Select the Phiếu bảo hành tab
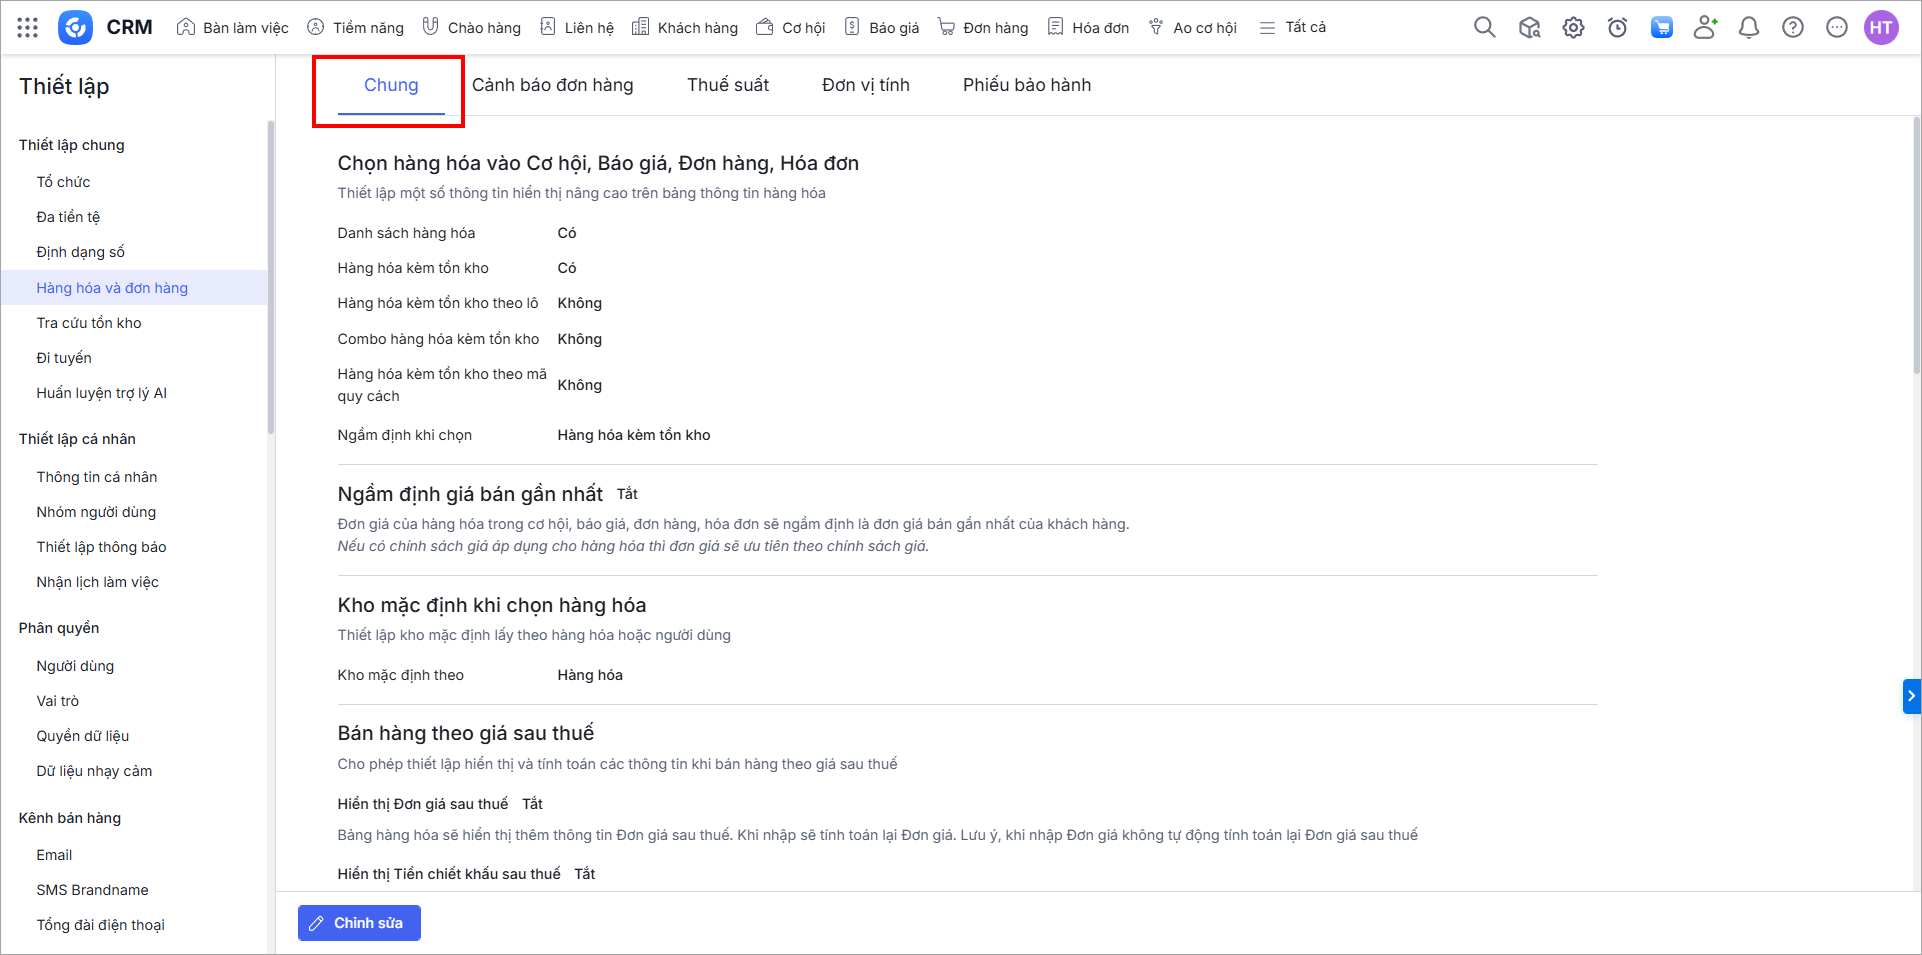This screenshot has width=1922, height=955. (1026, 85)
